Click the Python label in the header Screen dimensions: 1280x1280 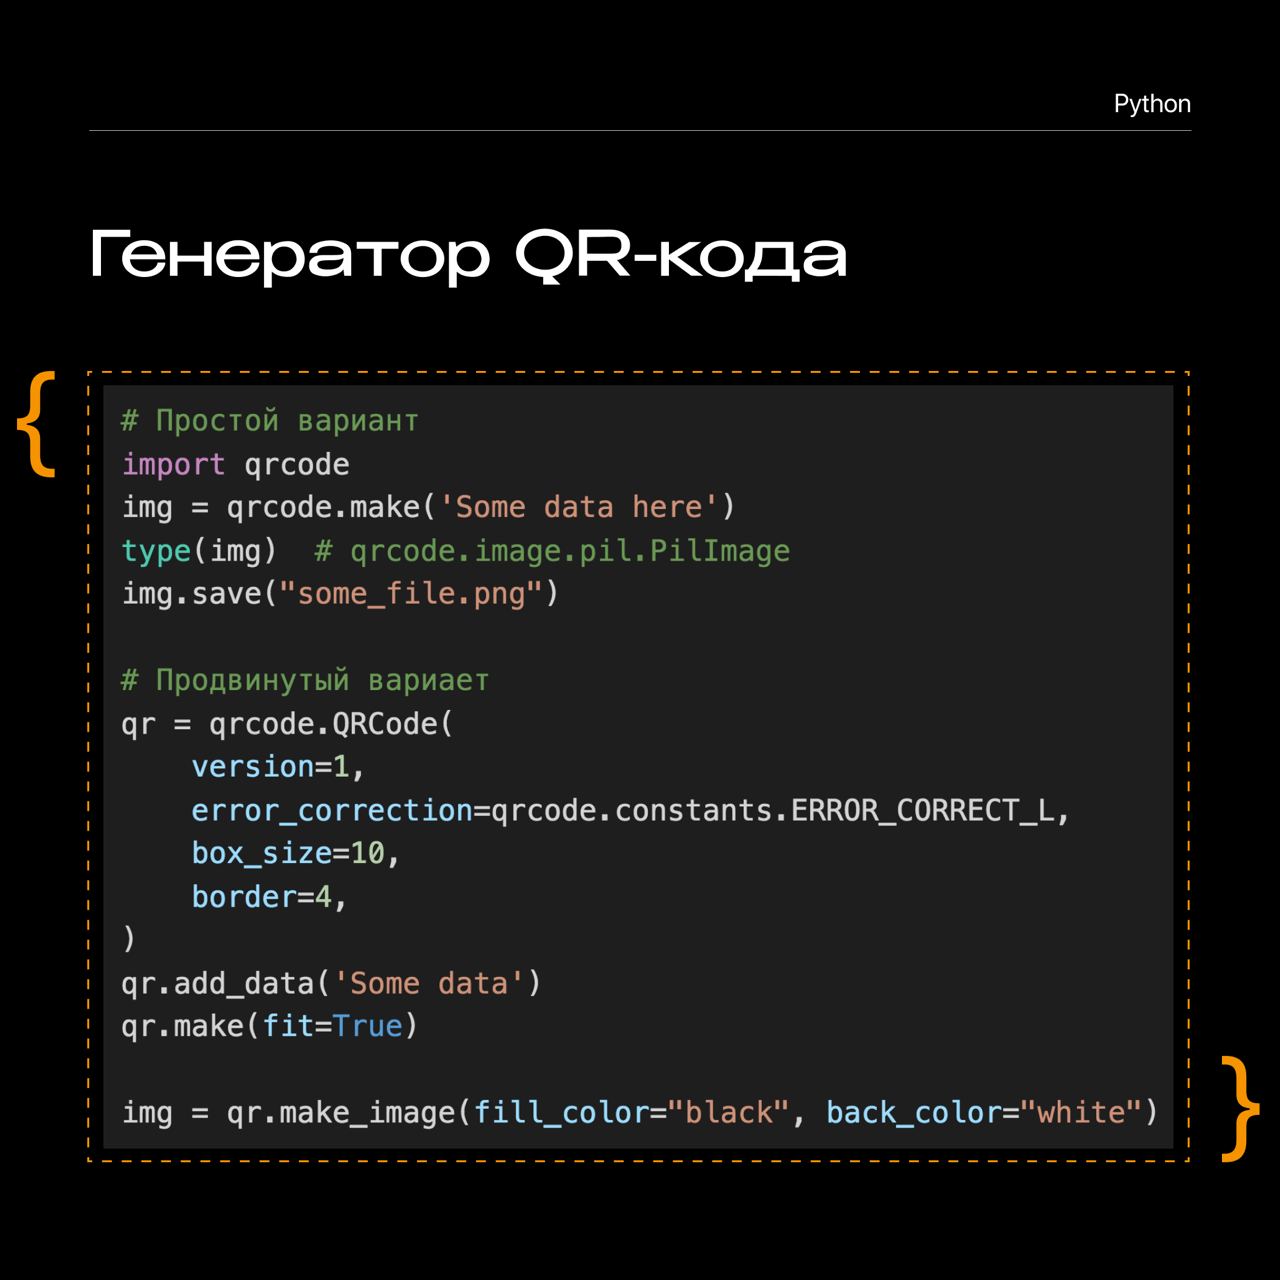point(1152,104)
